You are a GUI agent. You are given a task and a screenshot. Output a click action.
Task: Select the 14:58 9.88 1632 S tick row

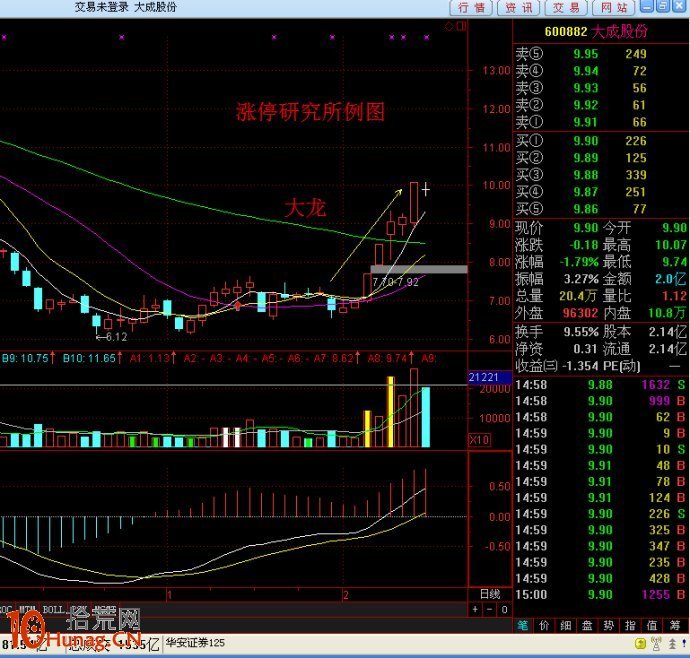point(600,385)
